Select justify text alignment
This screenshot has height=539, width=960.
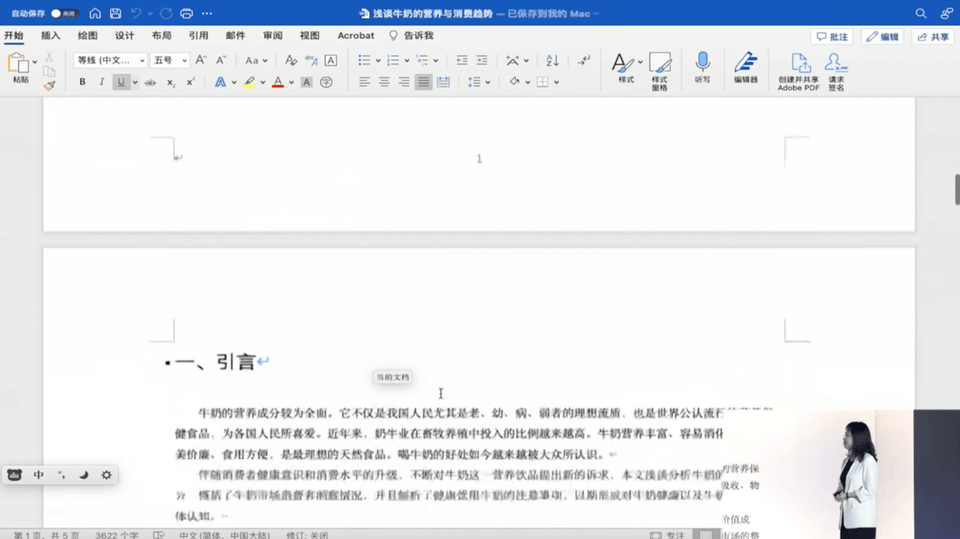[424, 82]
